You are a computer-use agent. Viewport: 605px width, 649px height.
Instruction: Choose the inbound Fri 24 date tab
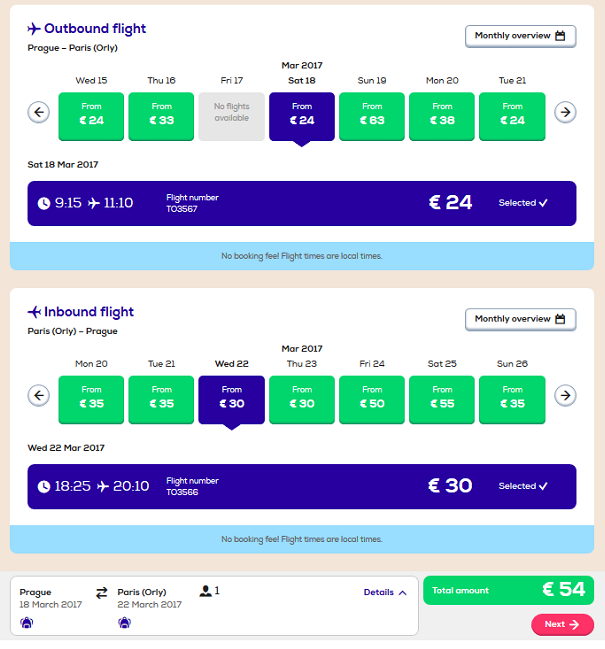click(372, 399)
